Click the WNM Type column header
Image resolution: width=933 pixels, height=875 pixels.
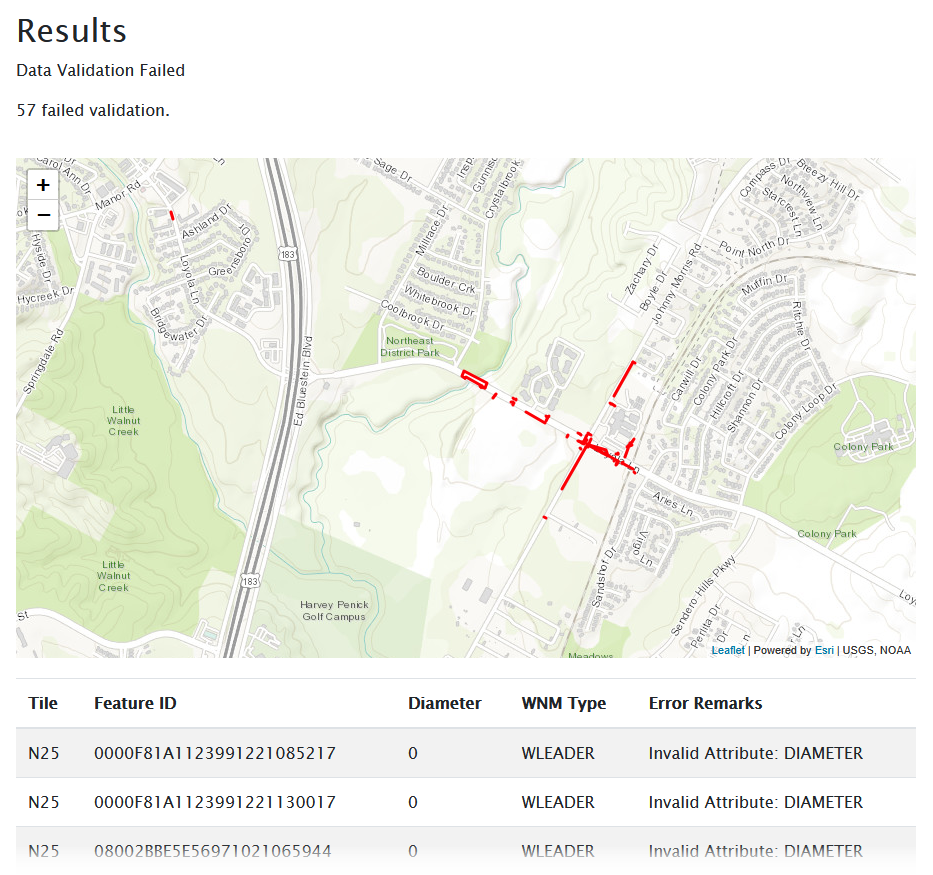click(563, 703)
